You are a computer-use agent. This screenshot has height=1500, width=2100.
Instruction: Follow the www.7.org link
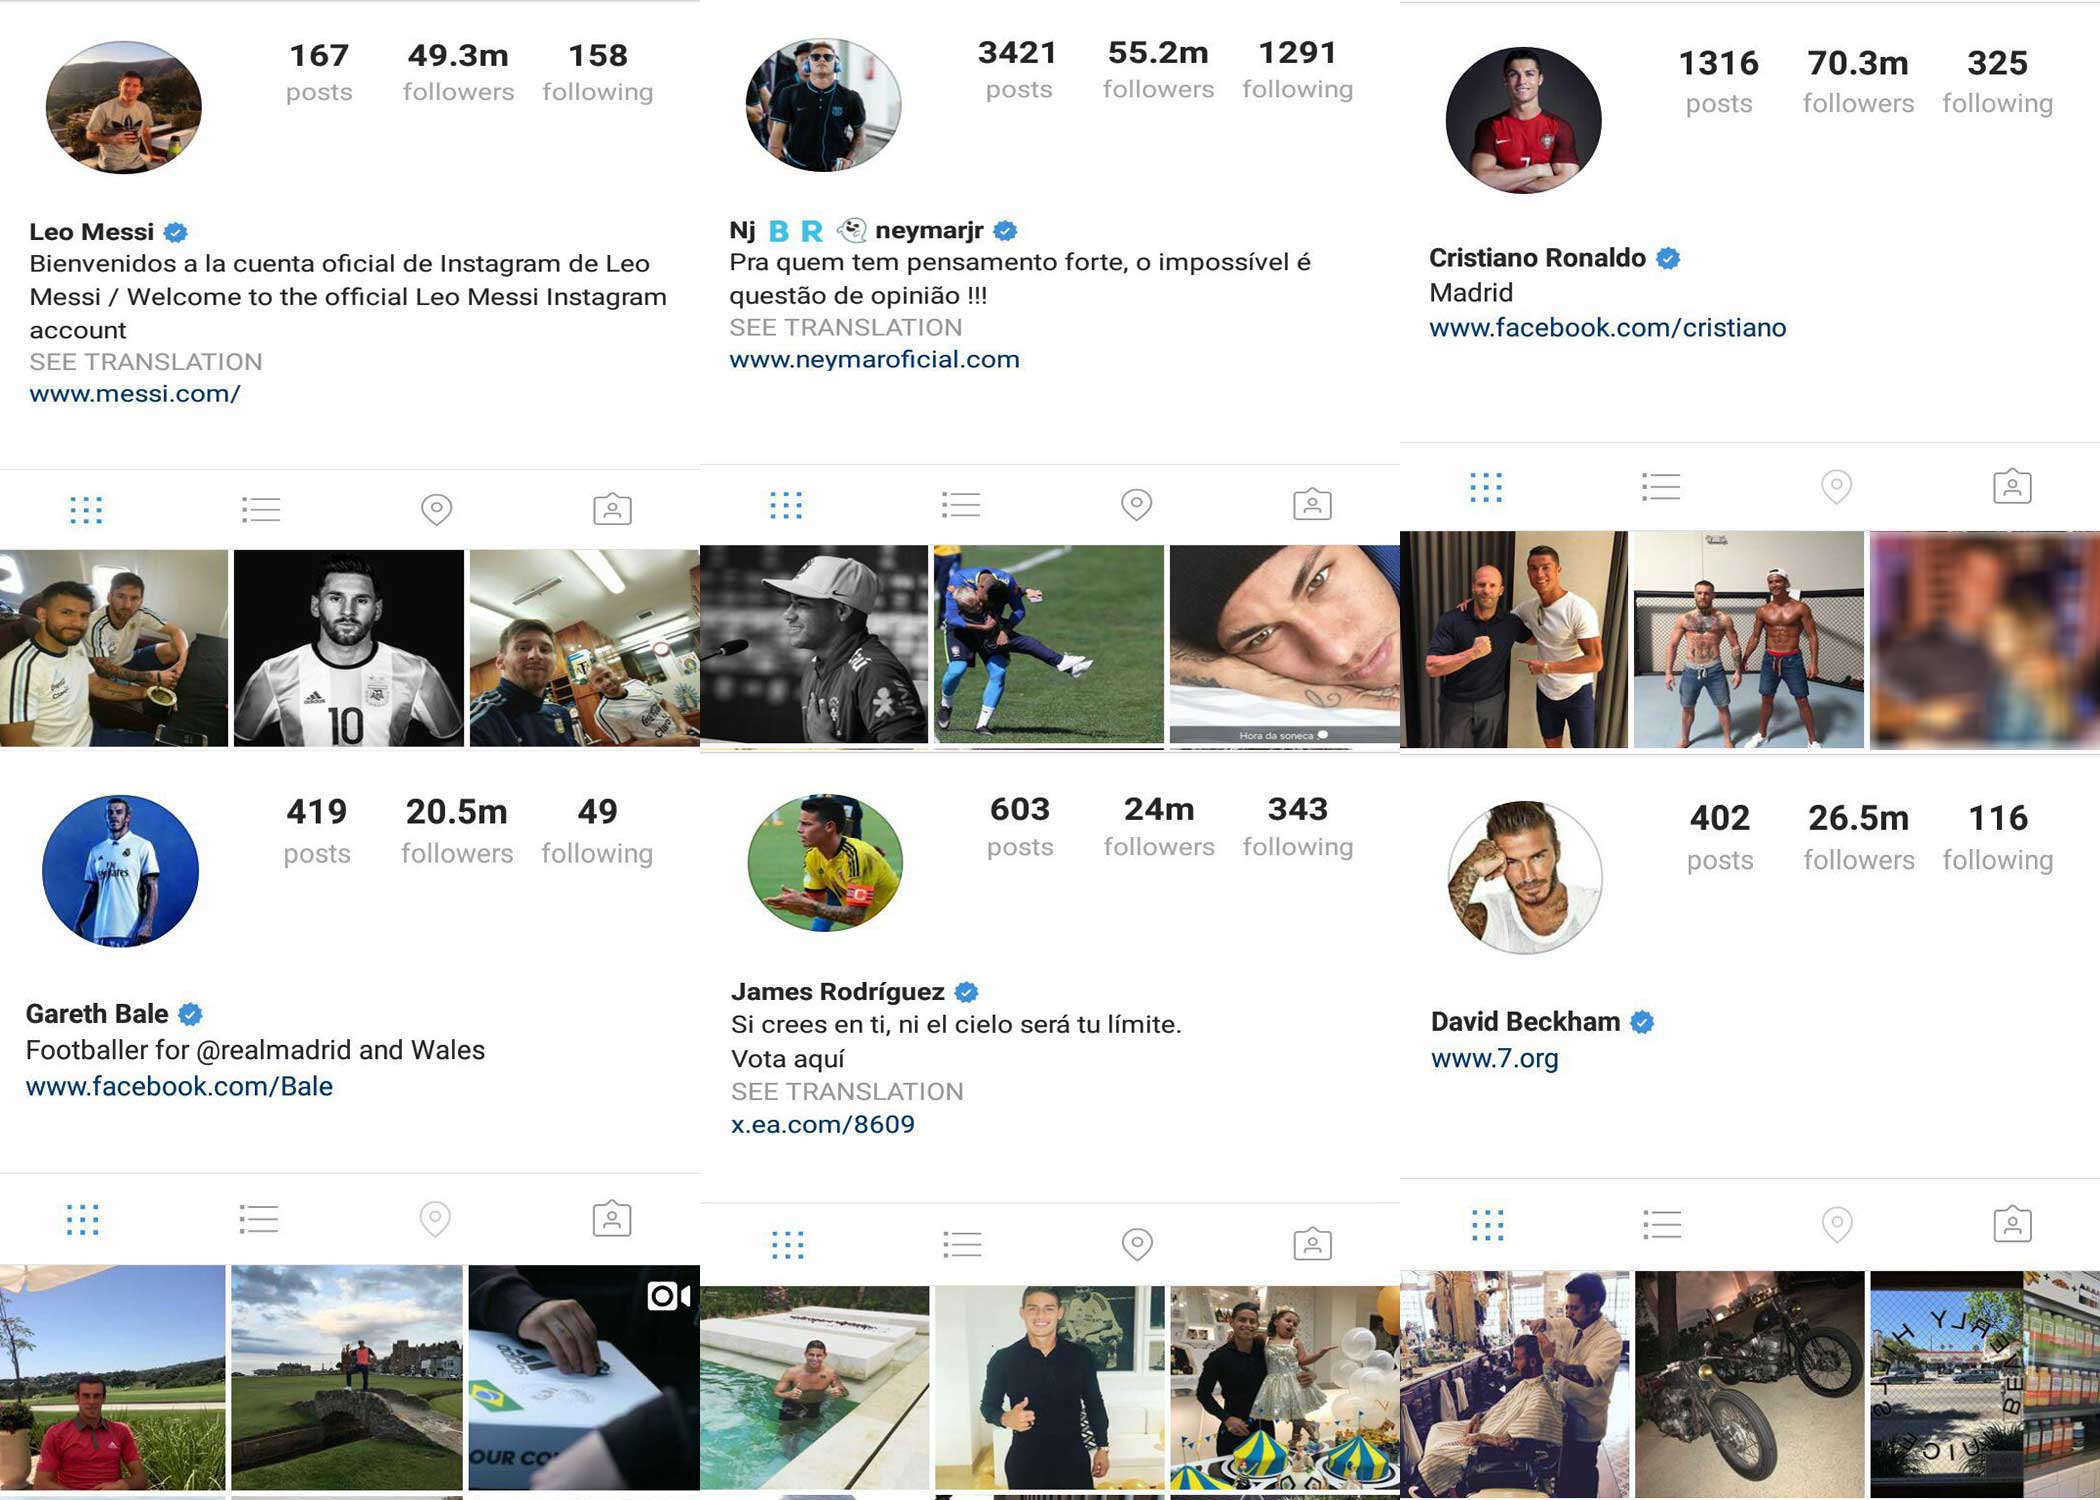click(1494, 1058)
